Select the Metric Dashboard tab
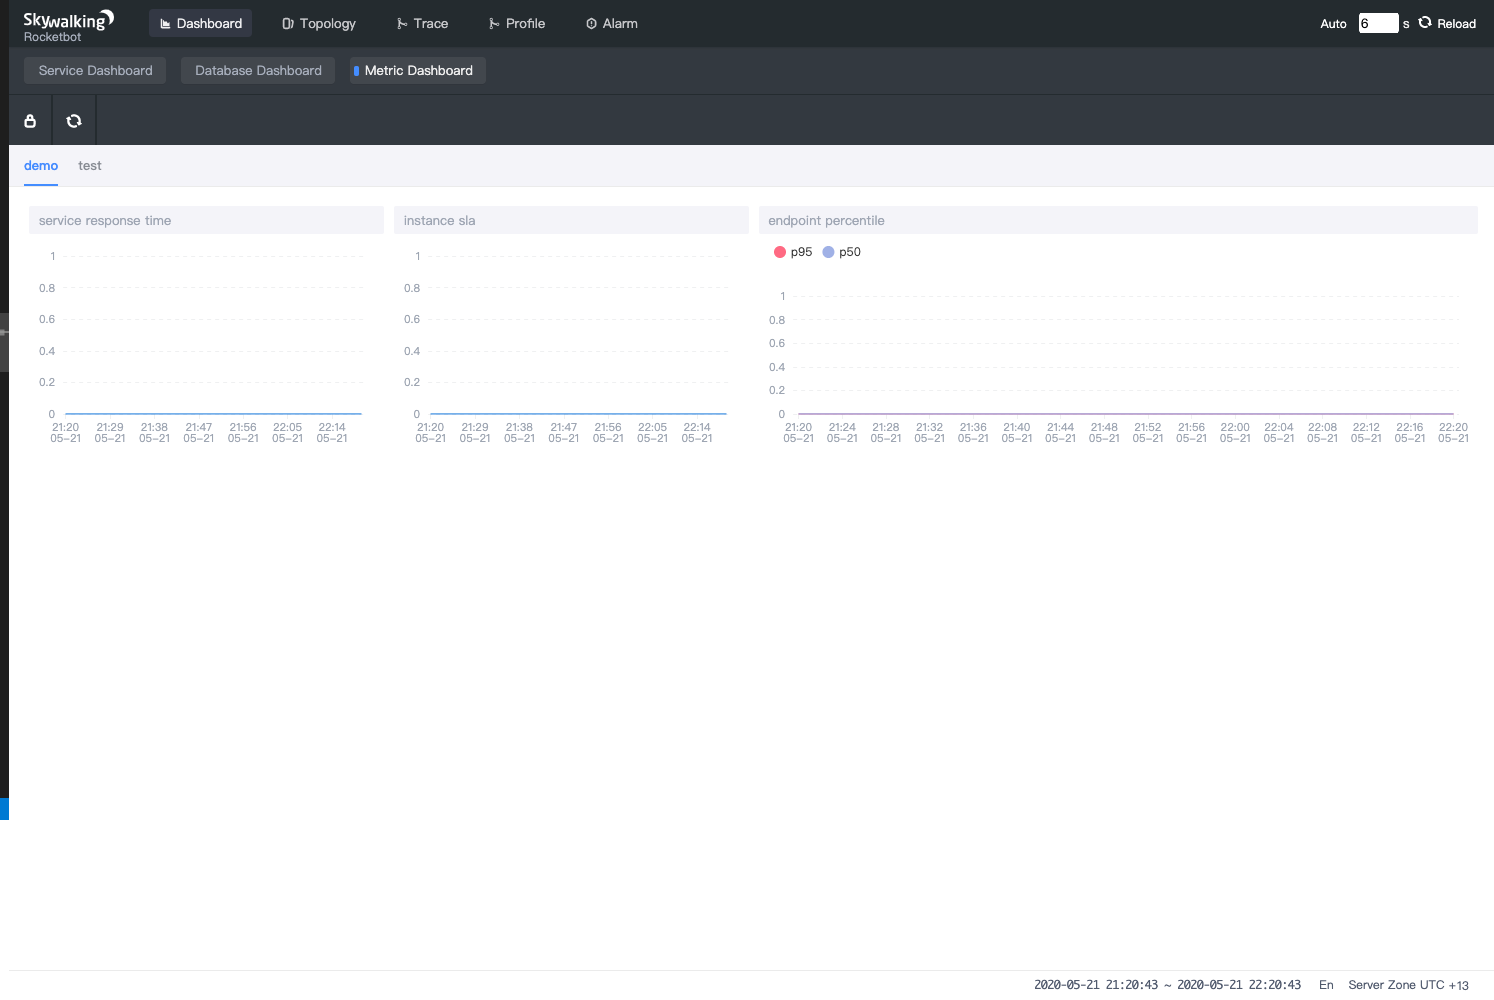 click(x=418, y=70)
